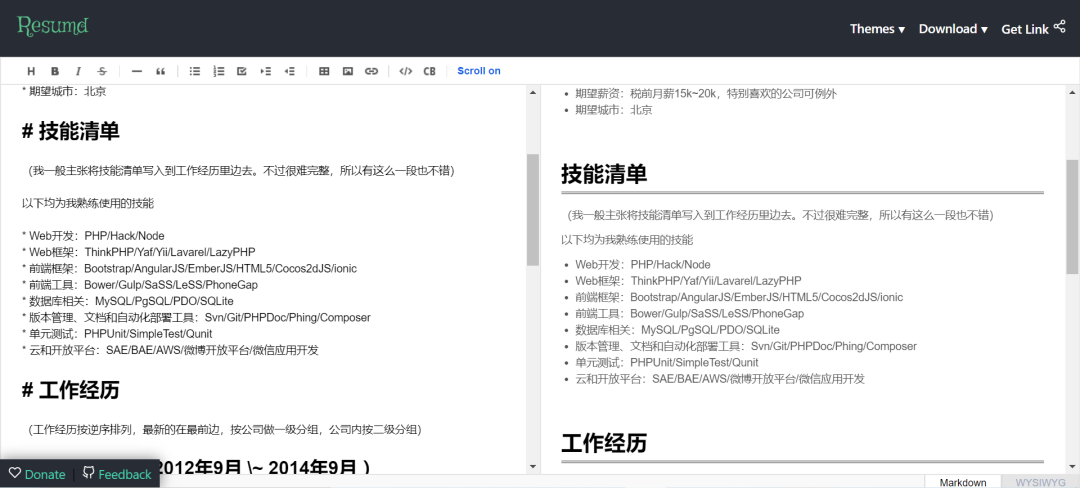The height and width of the screenshot is (488, 1080).
Task: Click preview text '以下均为我熟练使用的技能'
Action: coord(627,240)
